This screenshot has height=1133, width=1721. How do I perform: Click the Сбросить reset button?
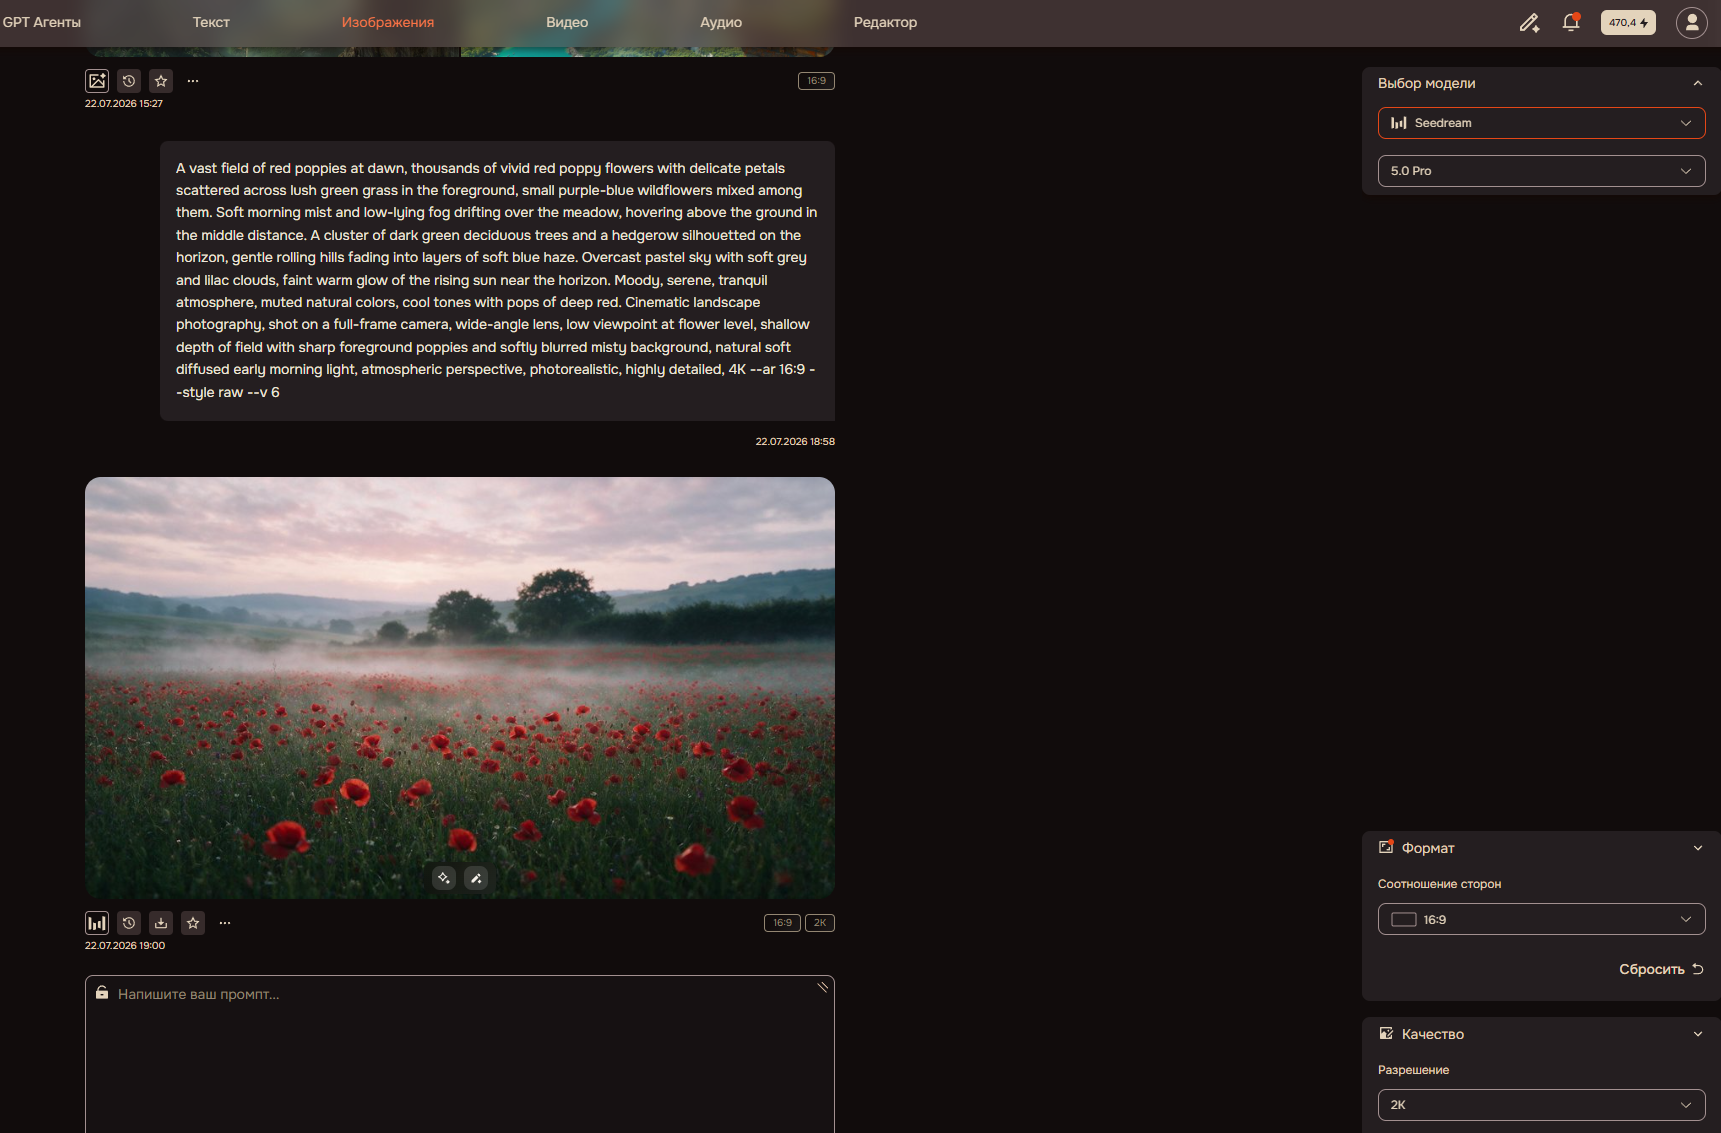pyautogui.click(x=1661, y=969)
